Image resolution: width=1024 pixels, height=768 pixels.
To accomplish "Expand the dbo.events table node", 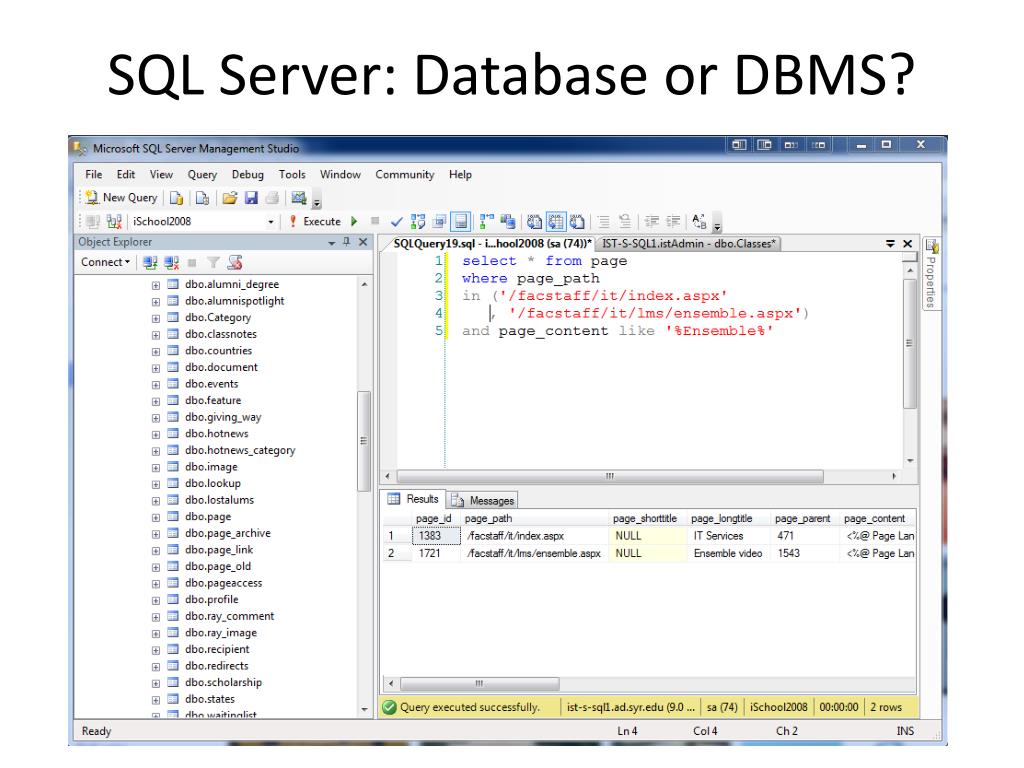I will (x=156, y=385).
